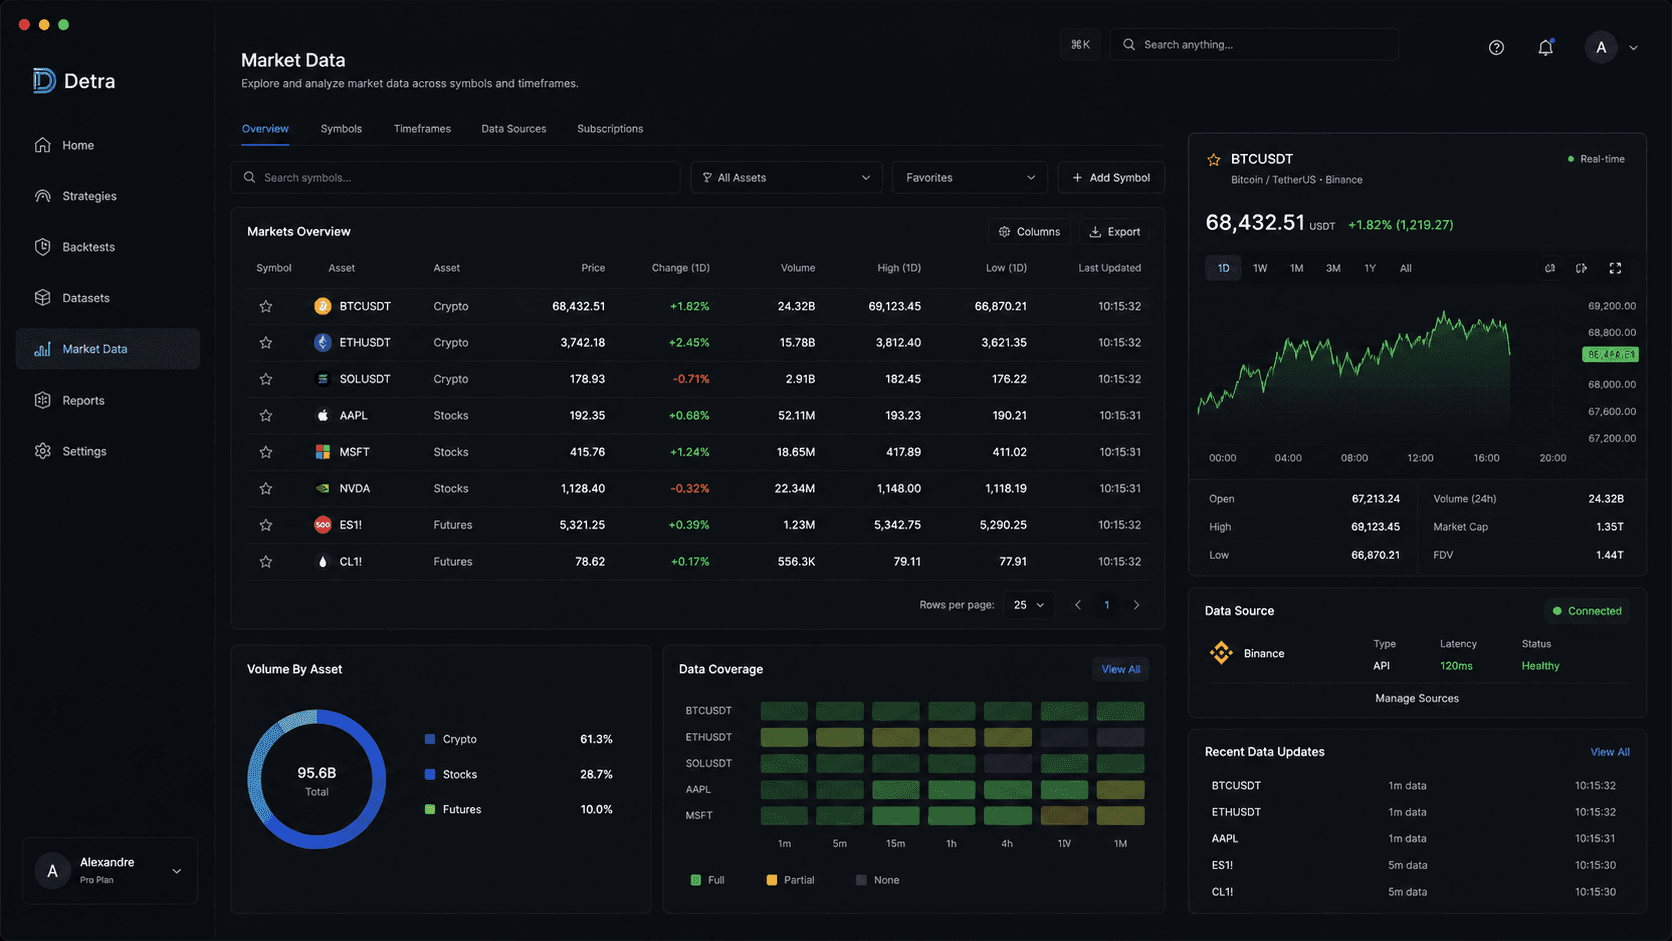Click the NVDA logo icon

tap(322, 488)
